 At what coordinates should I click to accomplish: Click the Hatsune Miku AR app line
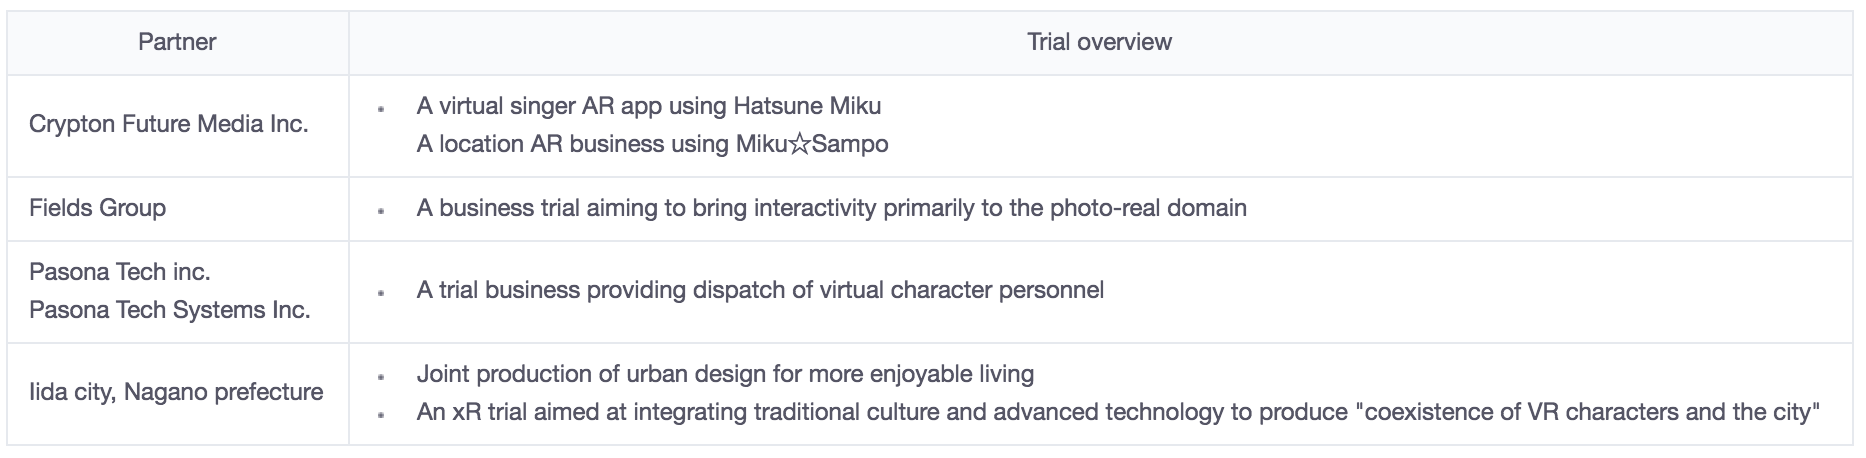click(x=649, y=106)
